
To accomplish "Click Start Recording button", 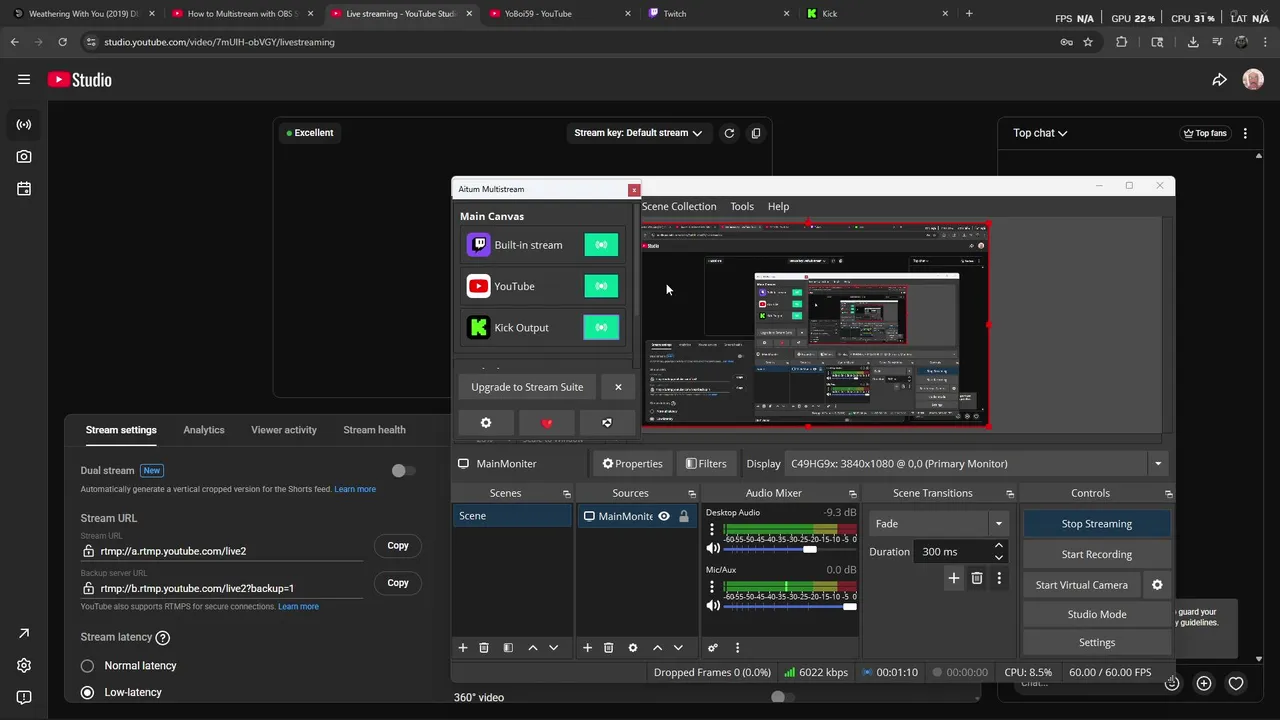I will tap(1096, 554).
